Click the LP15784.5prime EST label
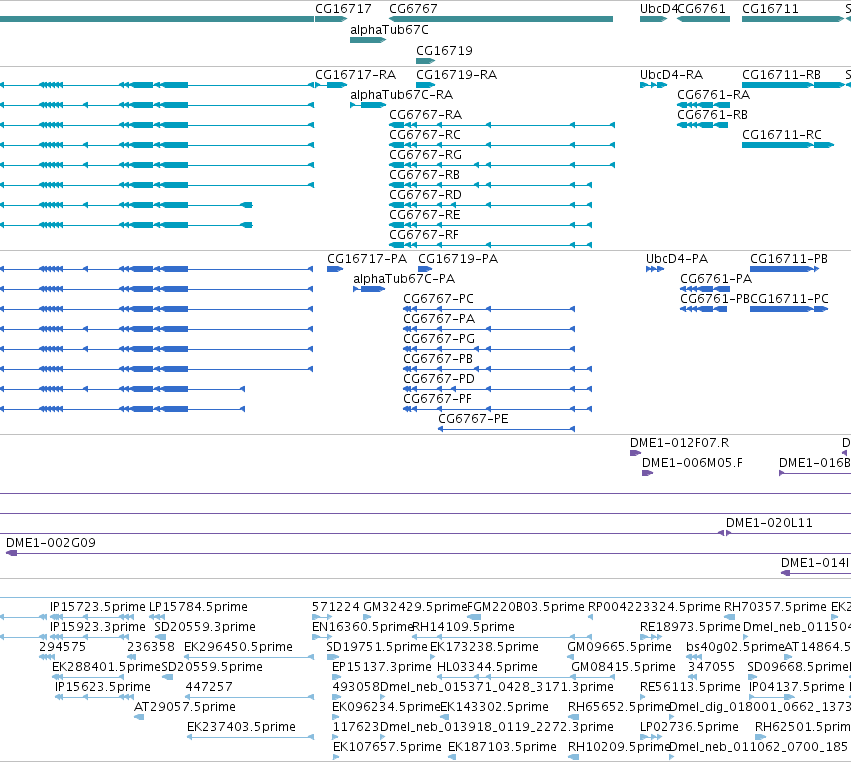This screenshot has width=851, height=762. 198,606
